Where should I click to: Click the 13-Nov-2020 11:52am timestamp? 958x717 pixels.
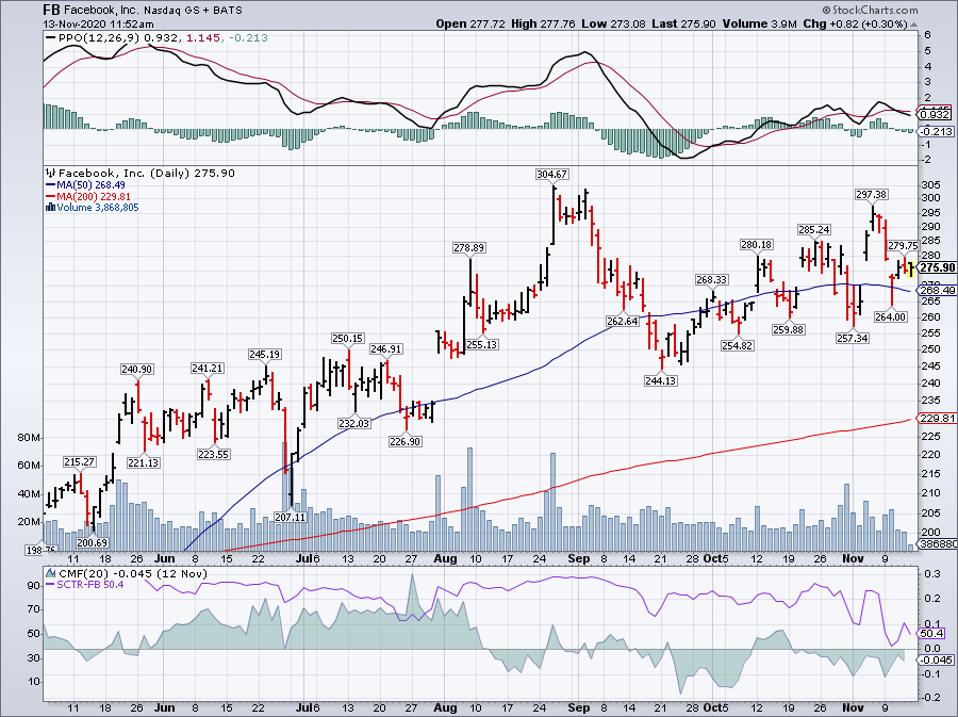click(98, 24)
